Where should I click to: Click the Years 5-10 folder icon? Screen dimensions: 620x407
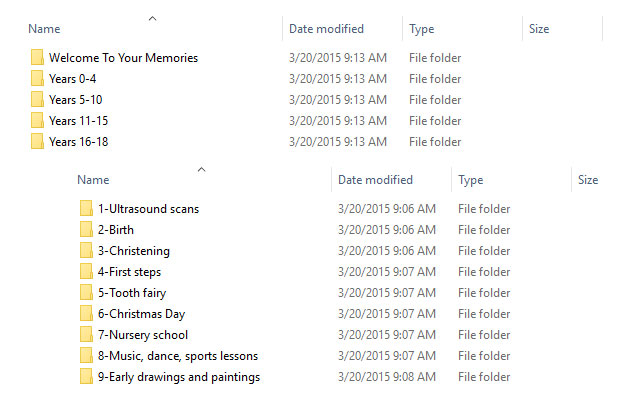(37, 99)
